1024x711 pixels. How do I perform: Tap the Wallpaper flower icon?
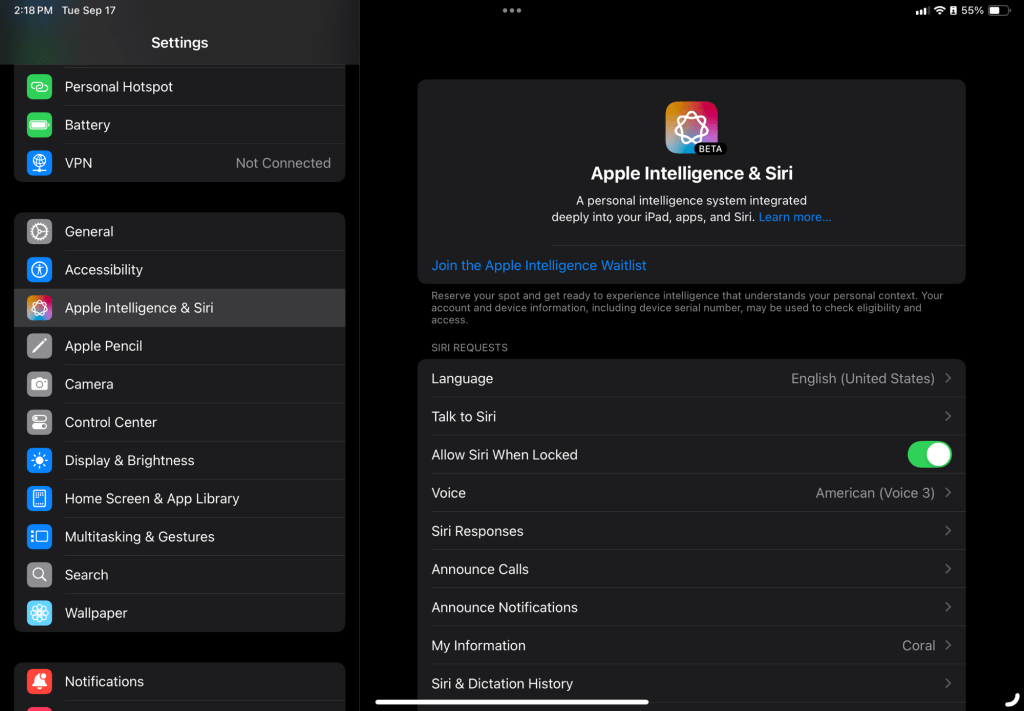click(x=39, y=613)
